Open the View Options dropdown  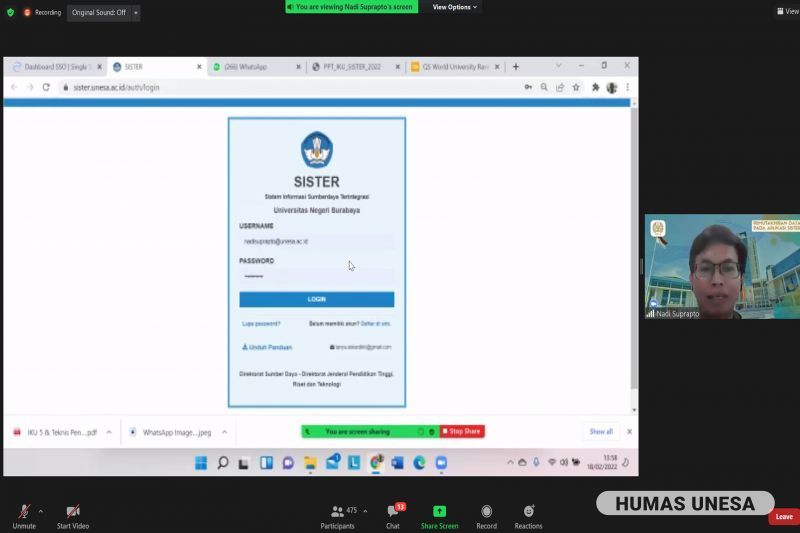[454, 7]
